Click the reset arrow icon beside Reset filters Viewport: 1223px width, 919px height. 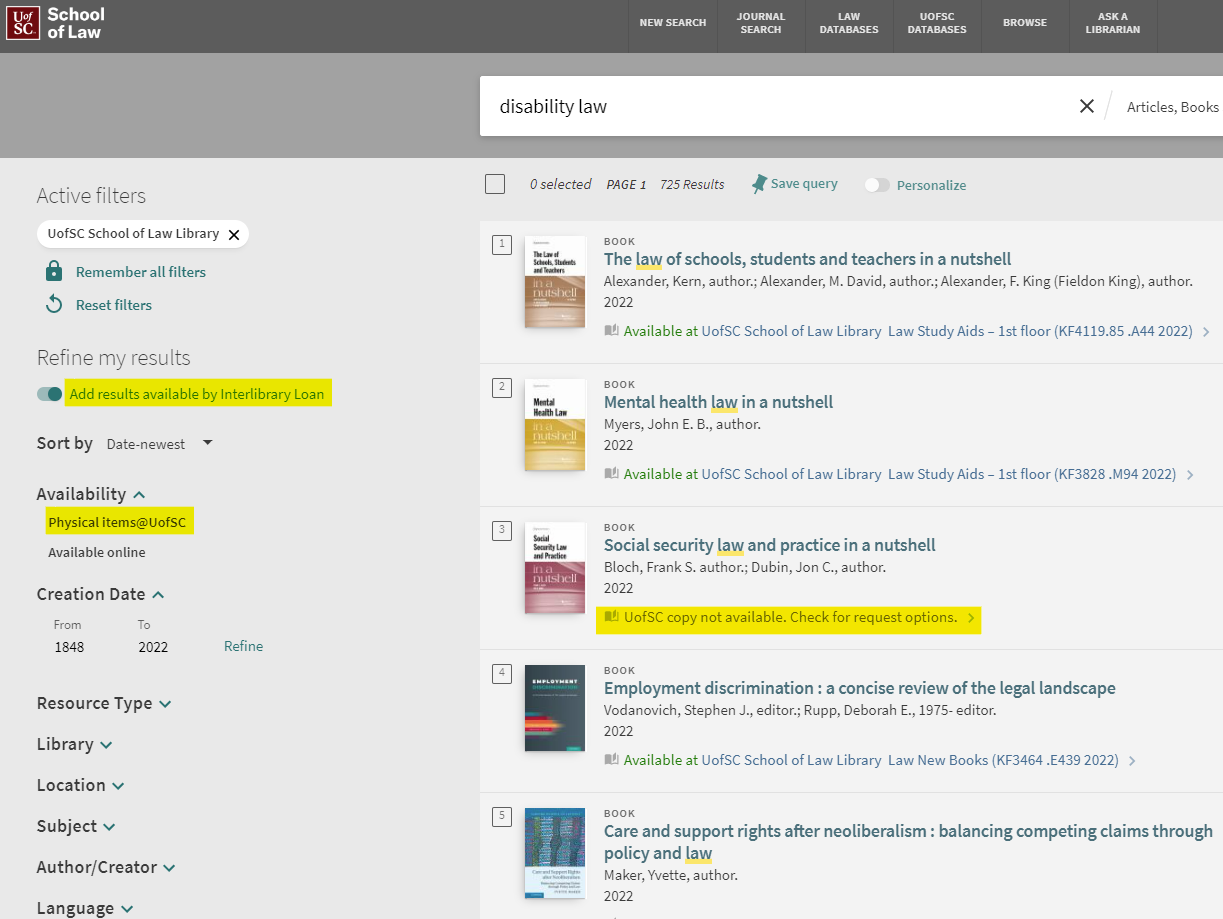[55, 305]
